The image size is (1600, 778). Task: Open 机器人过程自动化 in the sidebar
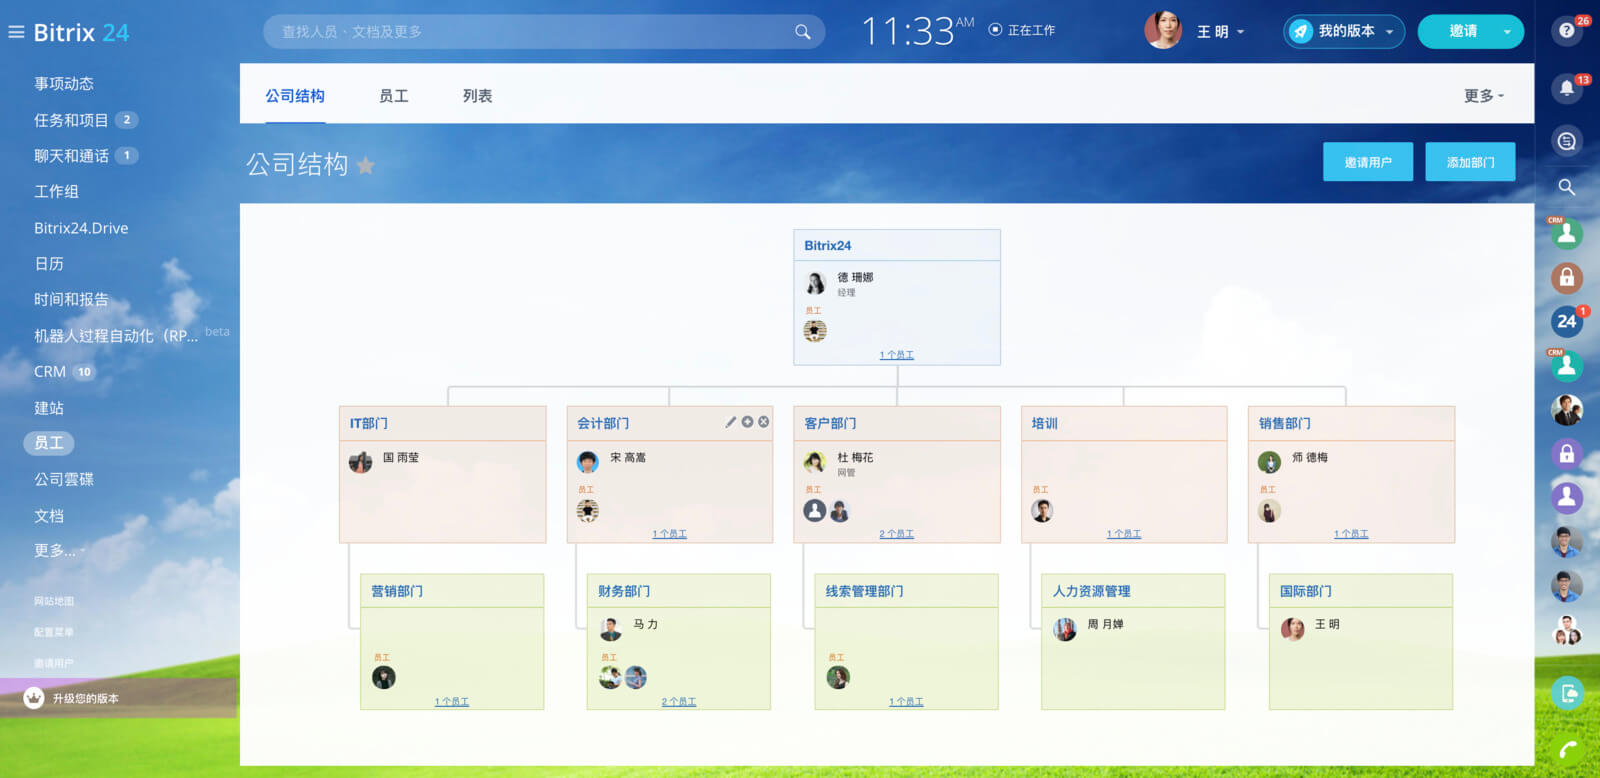pos(116,336)
